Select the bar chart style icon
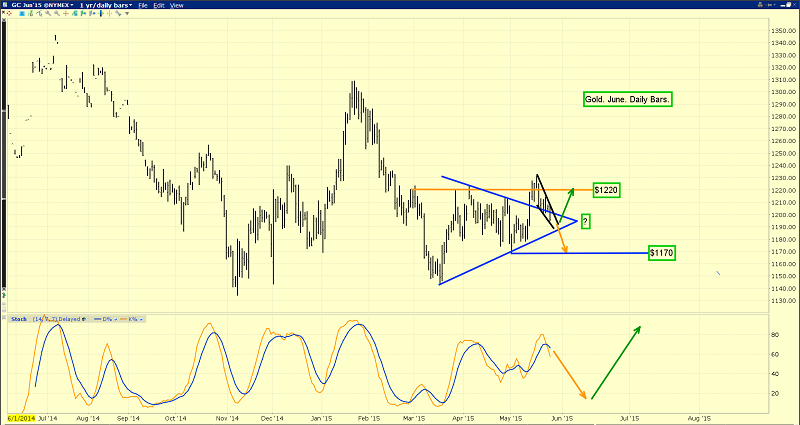Image resolution: width=800 pixels, height=425 pixels. tap(31, 13)
